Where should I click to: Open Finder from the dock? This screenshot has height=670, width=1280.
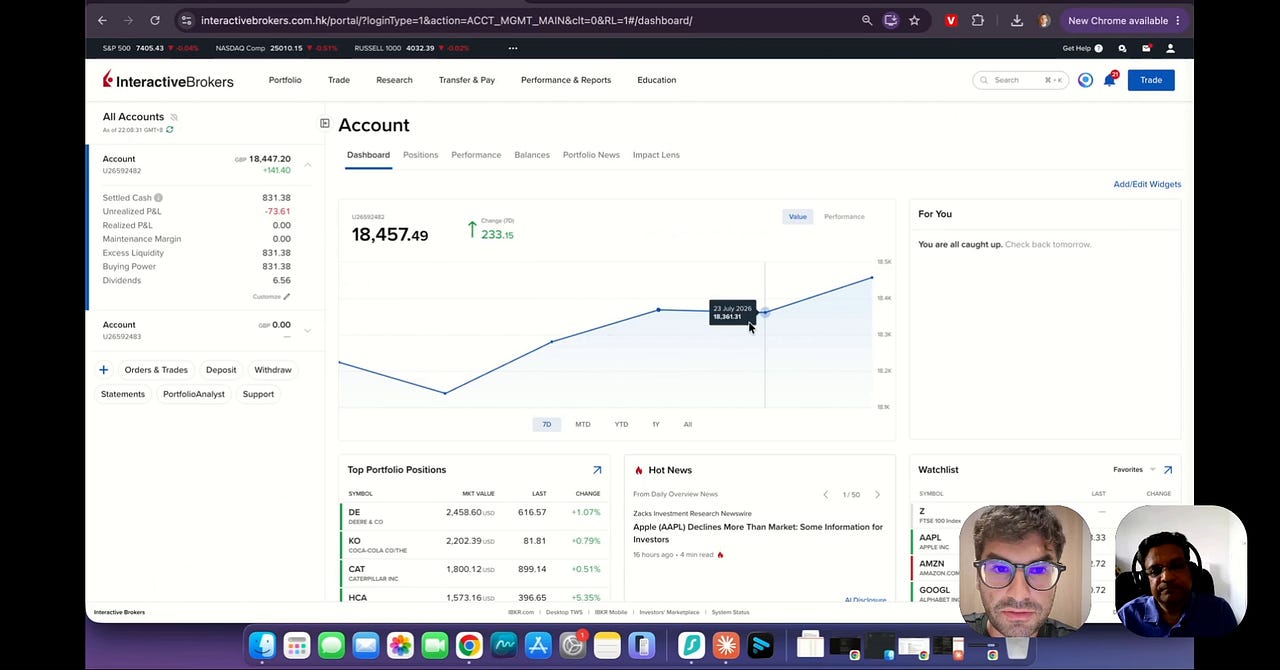(262, 646)
